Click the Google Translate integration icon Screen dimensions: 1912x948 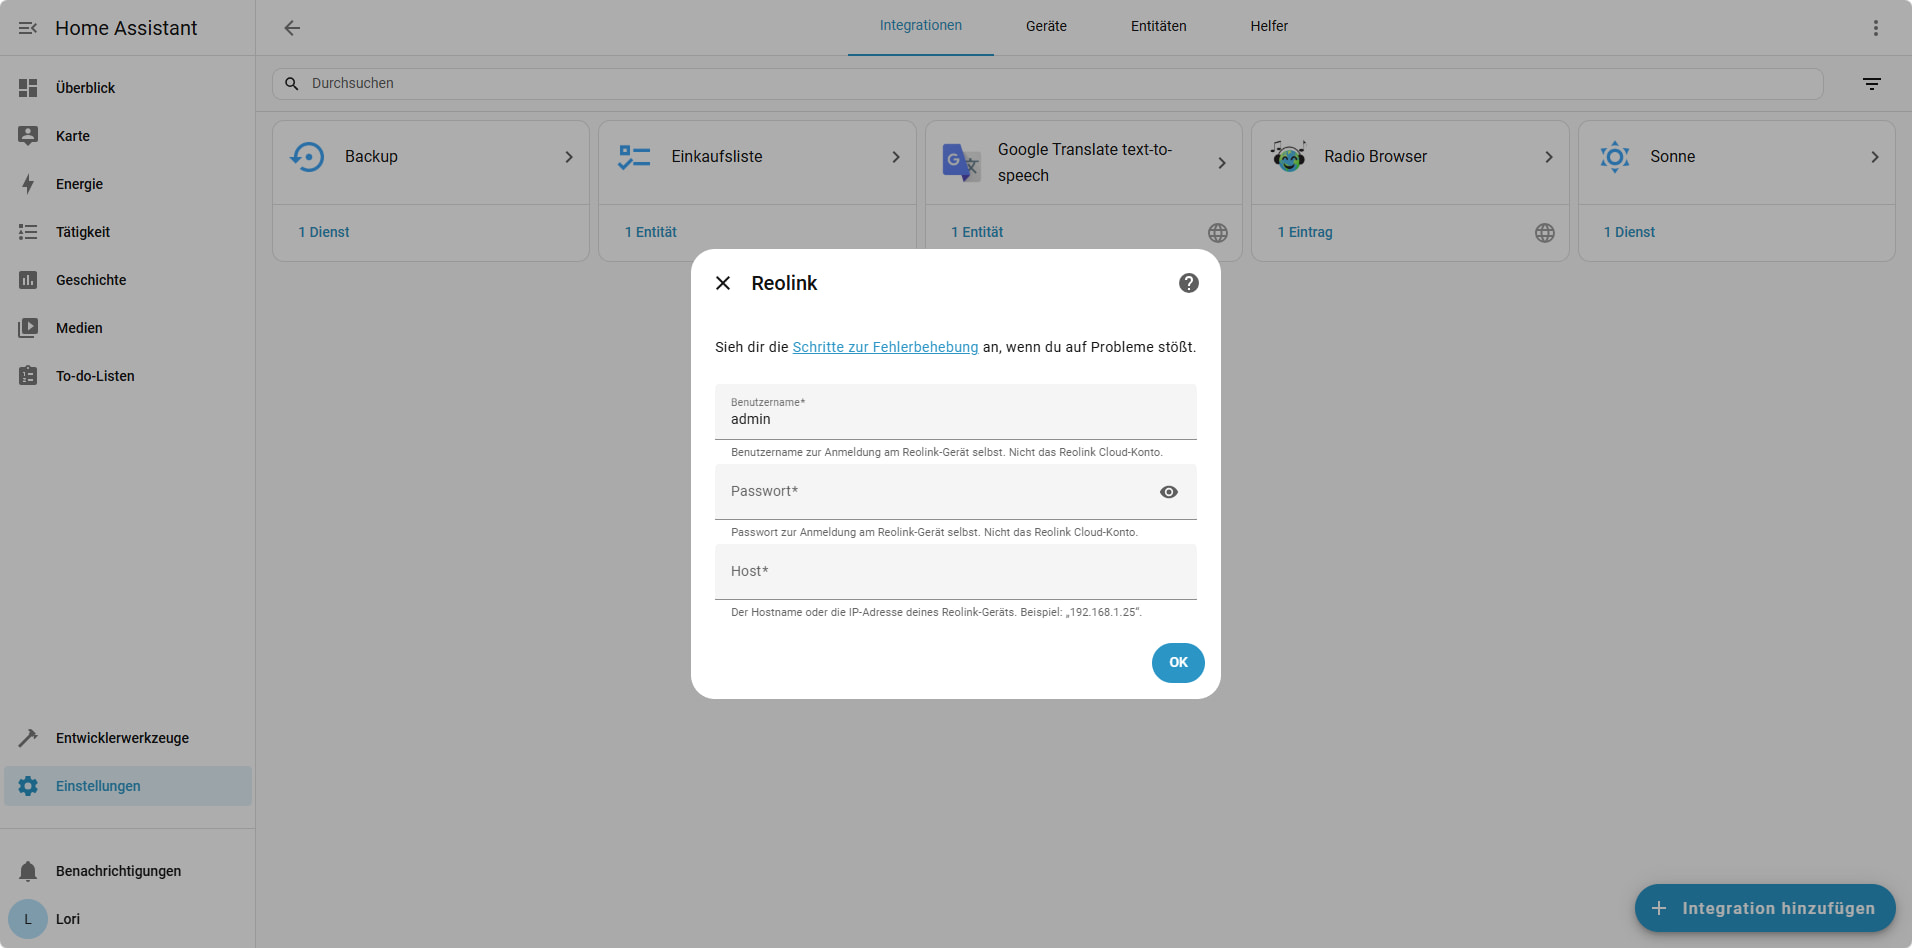point(961,162)
